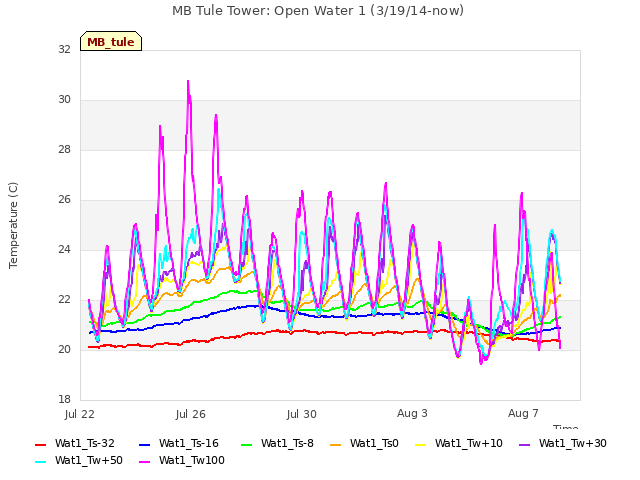Click magenta Wat1_Tw100 legend color marker
Image resolution: width=640 pixels, height=480 pixels.
[145, 462]
